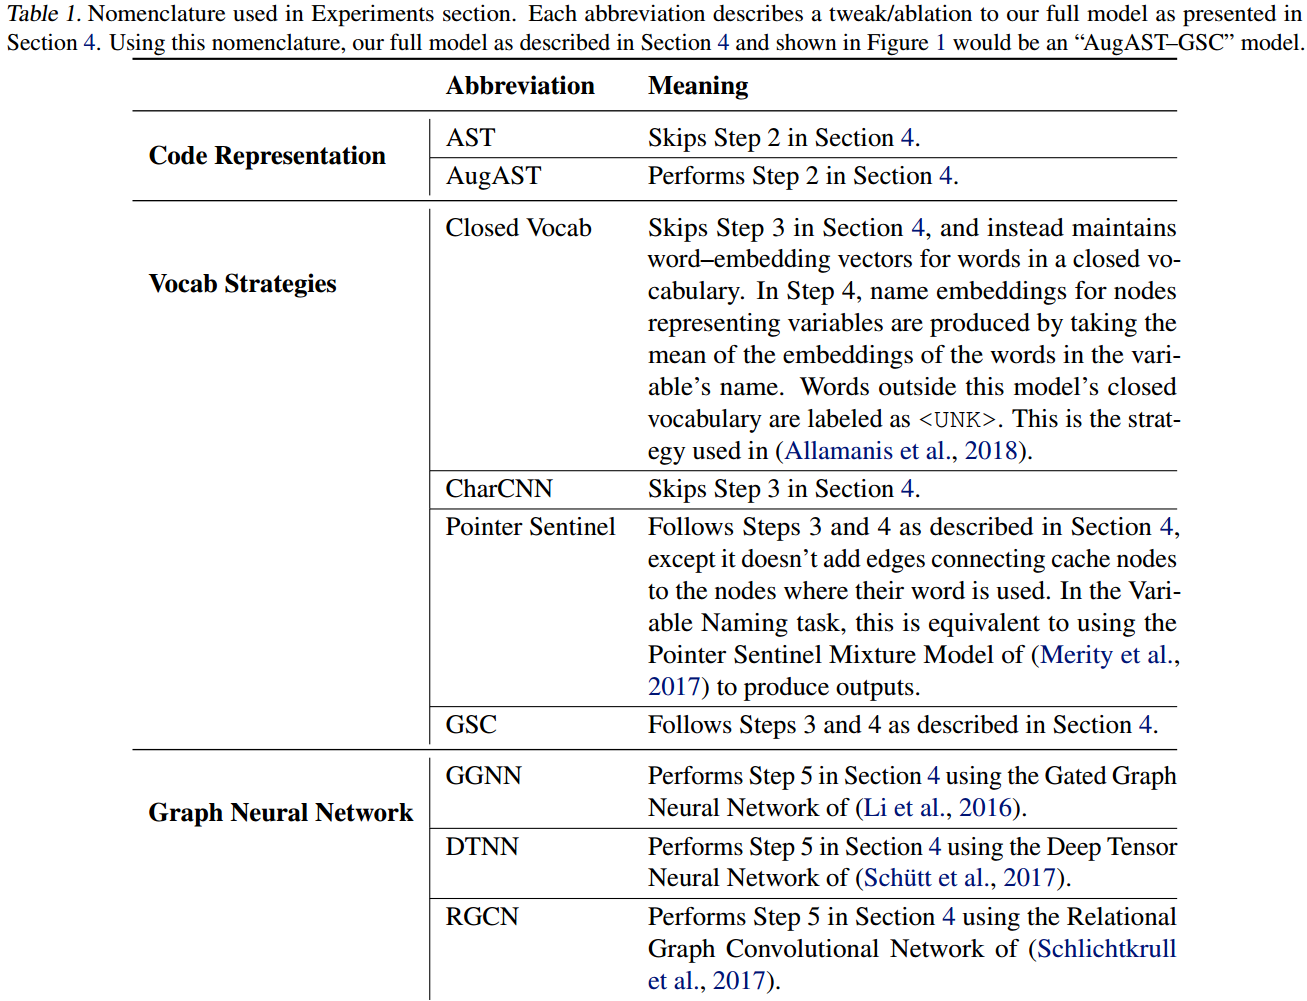Click the "Table 1." caption label

pyautogui.click(x=43, y=14)
